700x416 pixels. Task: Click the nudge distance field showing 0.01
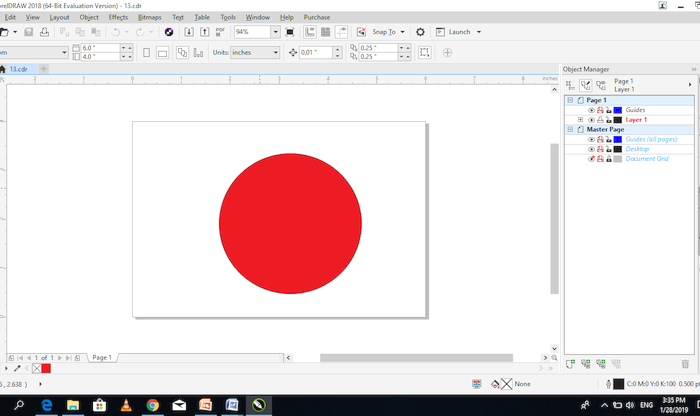point(316,53)
